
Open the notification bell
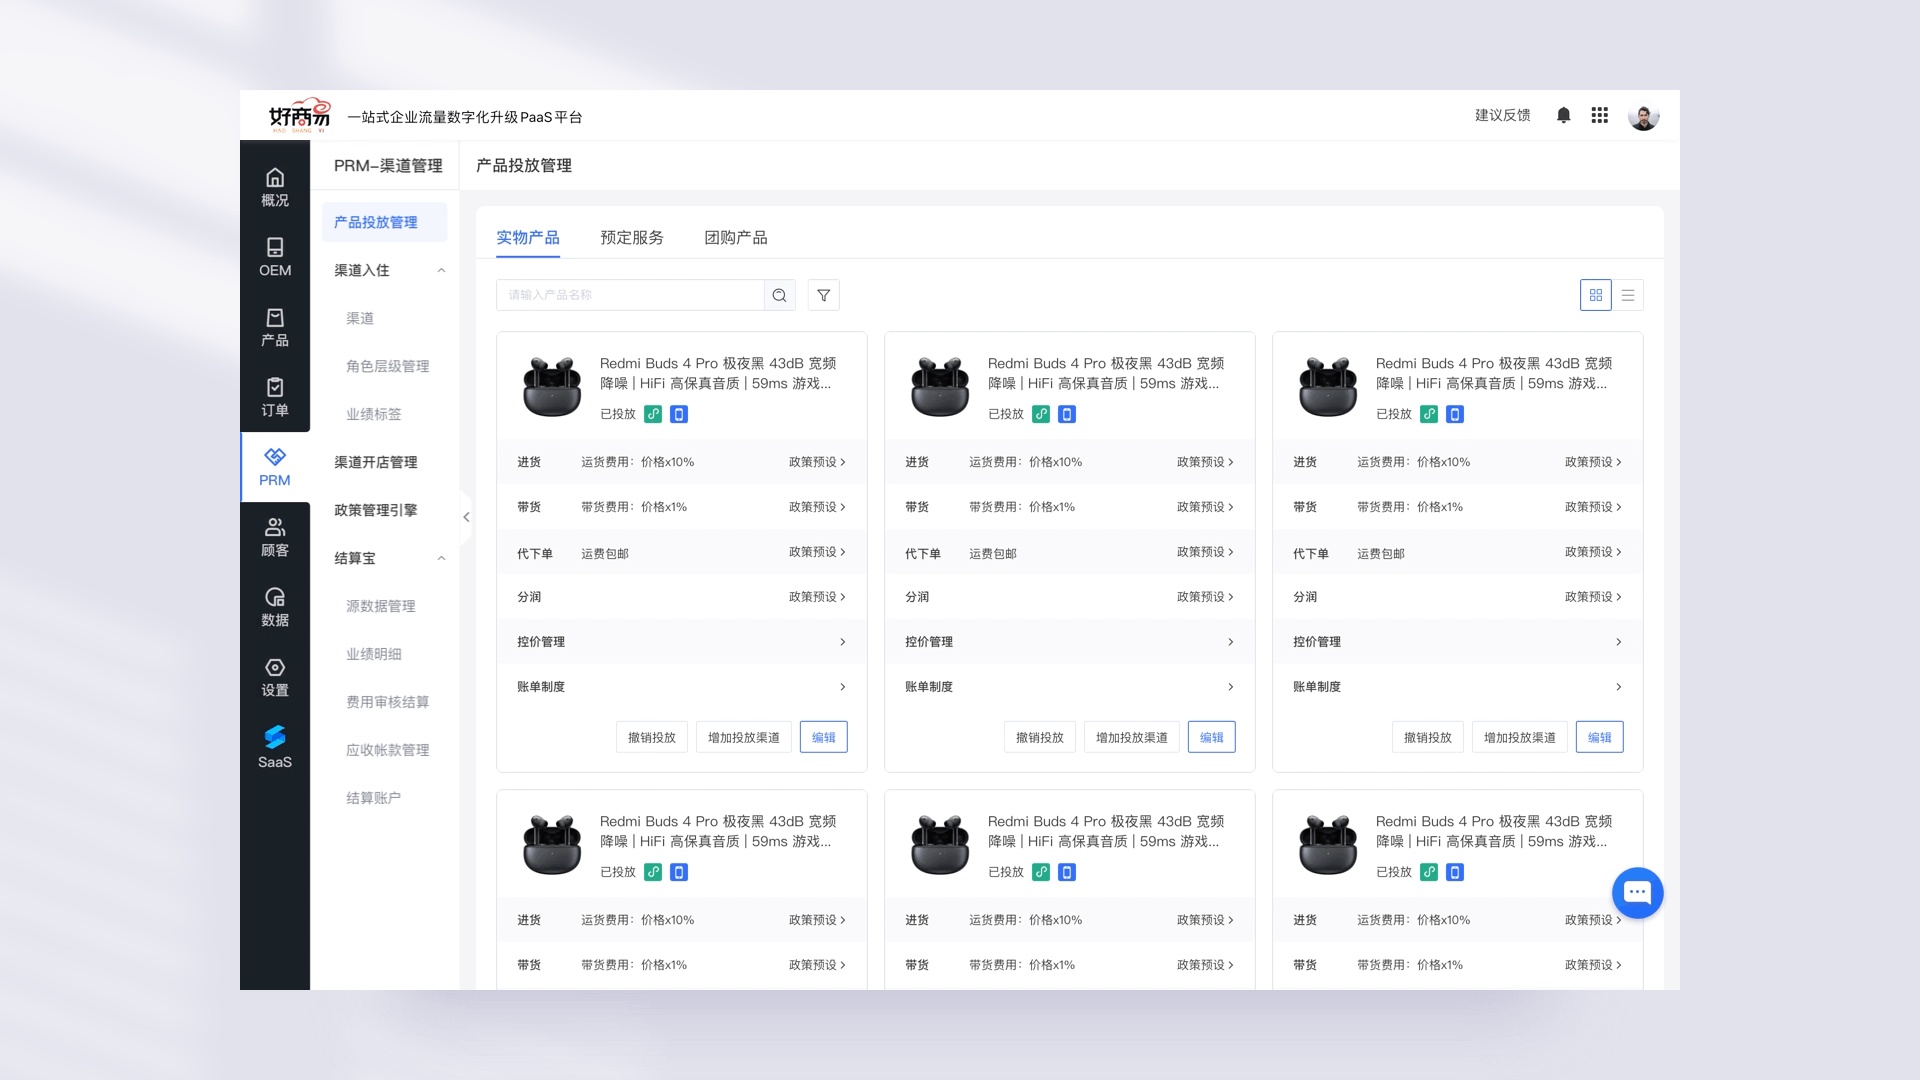(1563, 115)
